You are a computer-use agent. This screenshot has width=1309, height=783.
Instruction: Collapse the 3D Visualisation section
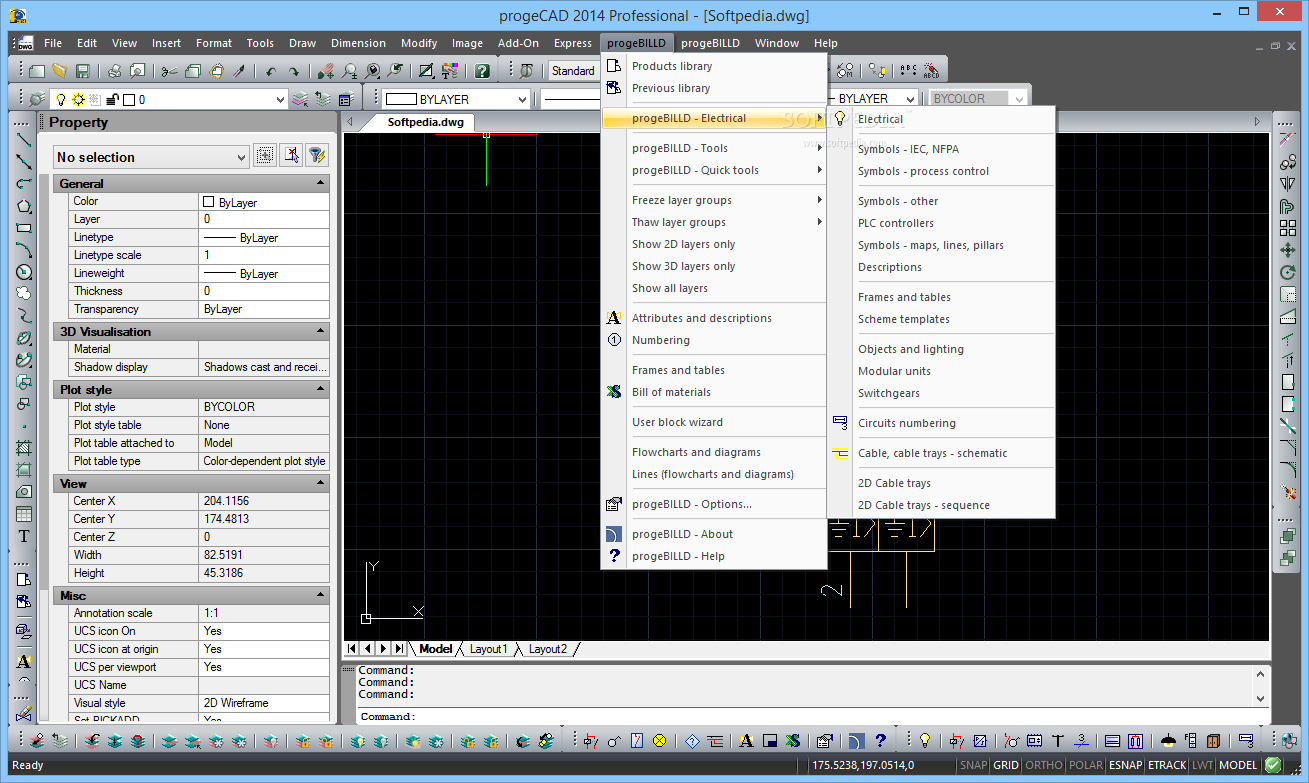[x=320, y=331]
